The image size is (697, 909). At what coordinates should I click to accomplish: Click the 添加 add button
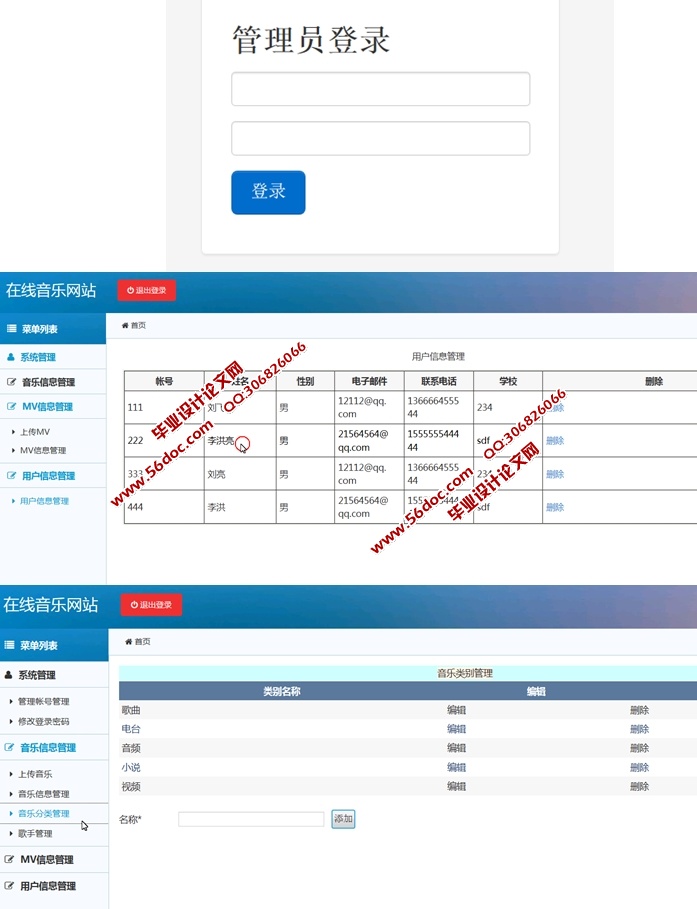pos(343,819)
